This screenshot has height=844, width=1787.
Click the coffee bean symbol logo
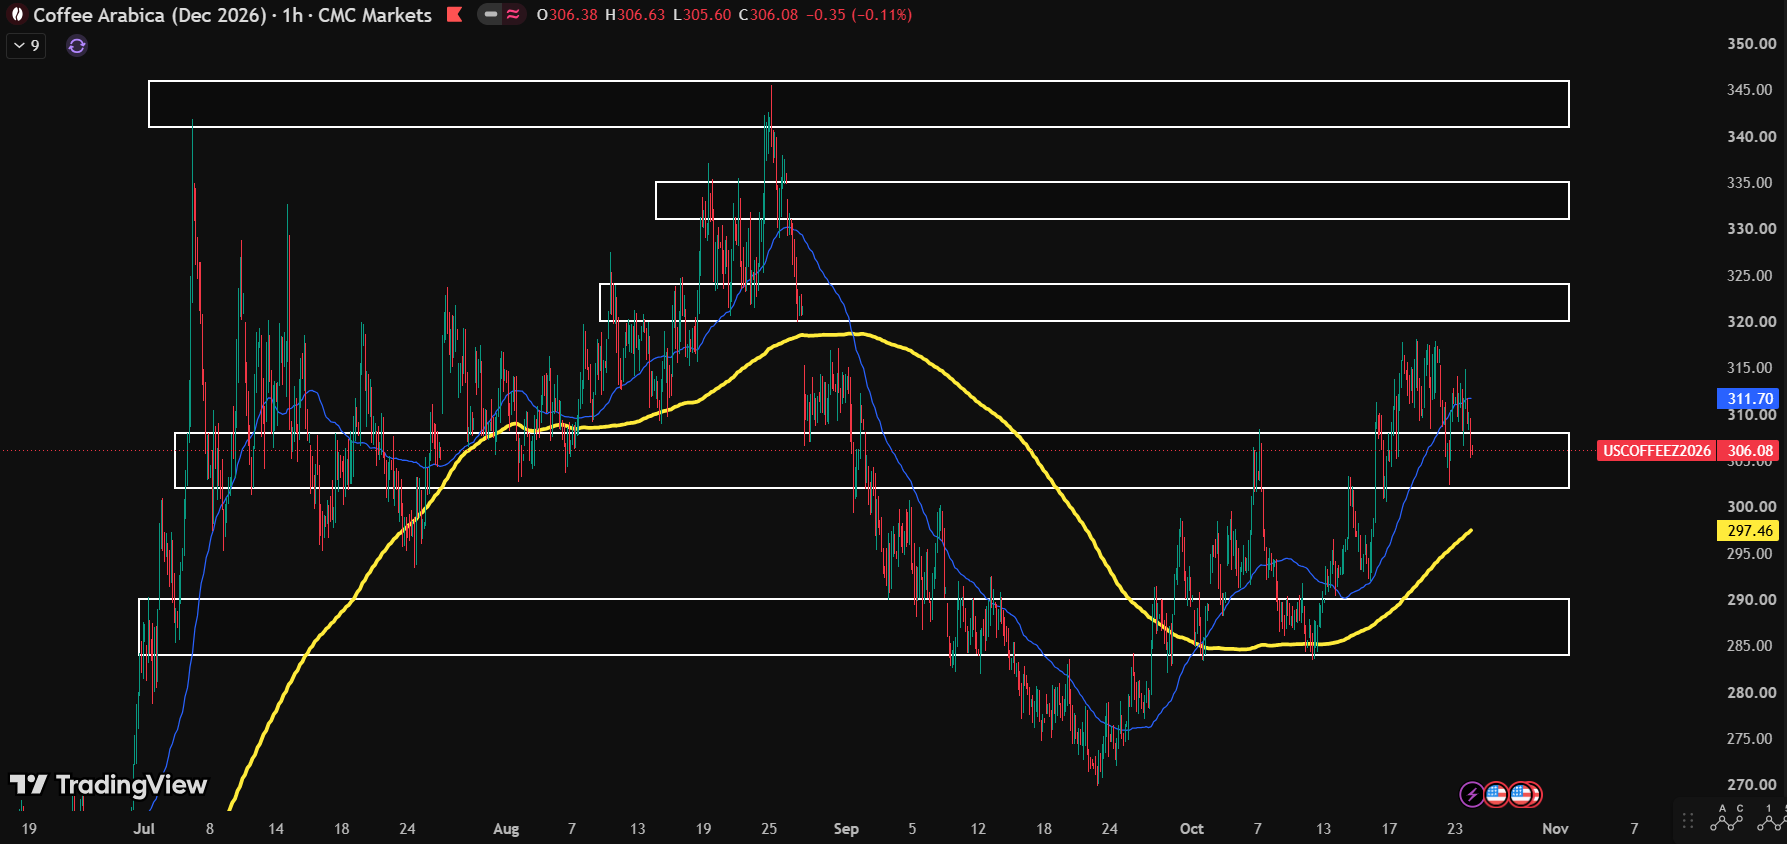coord(16,14)
